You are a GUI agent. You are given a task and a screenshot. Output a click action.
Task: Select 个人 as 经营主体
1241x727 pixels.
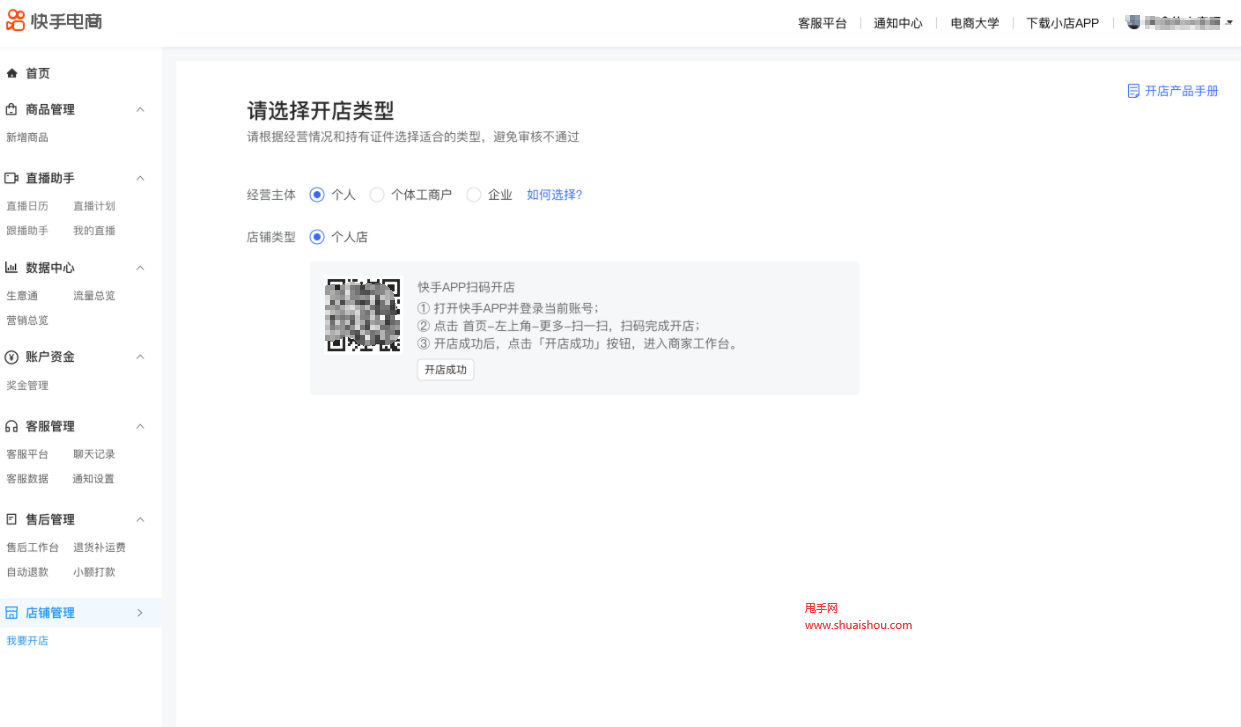pyautogui.click(x=317, y=194)
